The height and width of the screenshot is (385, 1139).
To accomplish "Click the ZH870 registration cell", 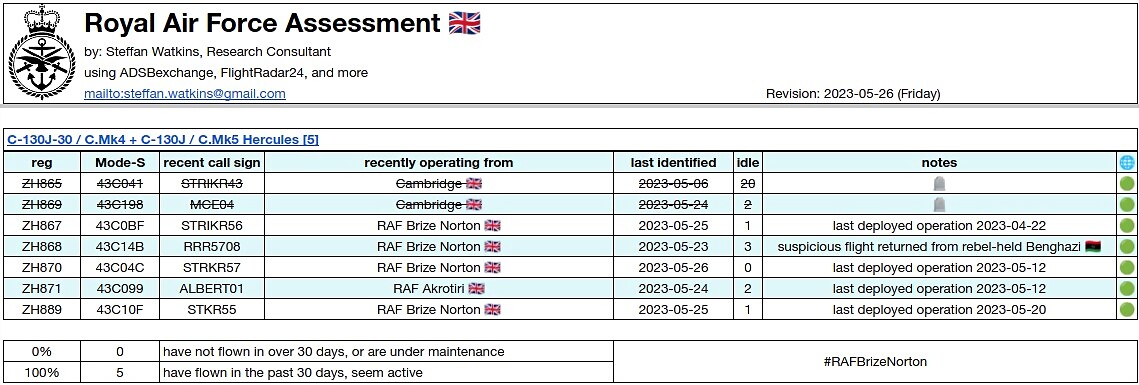I will tap(42, 268).
